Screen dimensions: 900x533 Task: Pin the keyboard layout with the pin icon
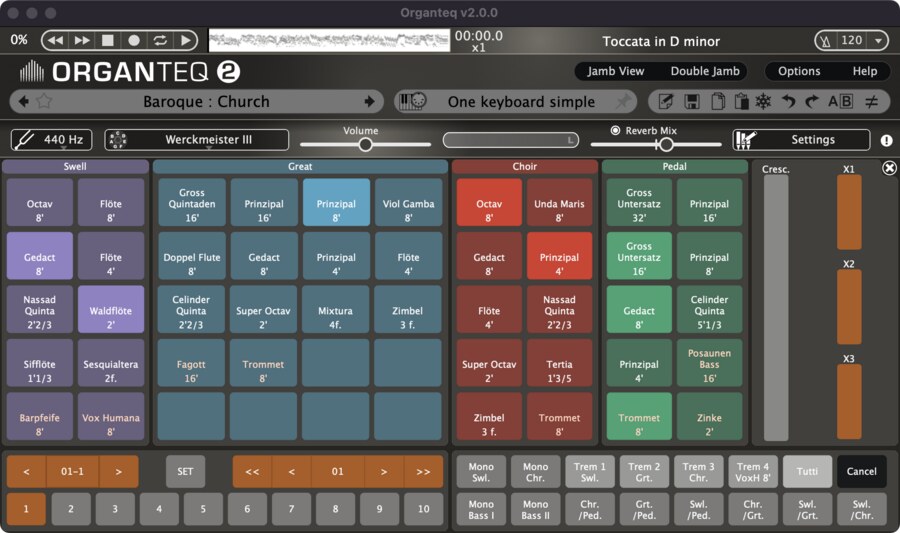623,101
